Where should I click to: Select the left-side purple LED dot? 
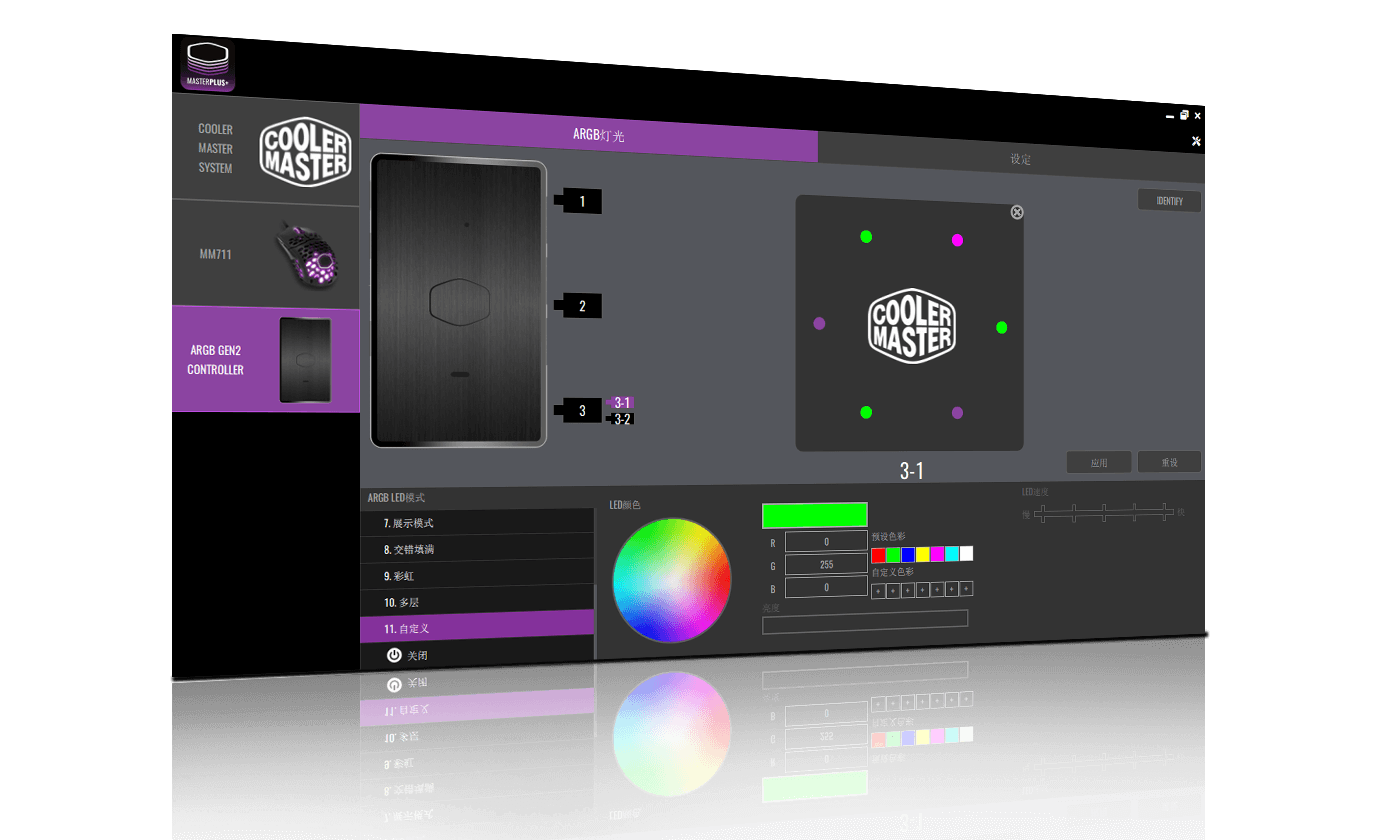[820, 324]
